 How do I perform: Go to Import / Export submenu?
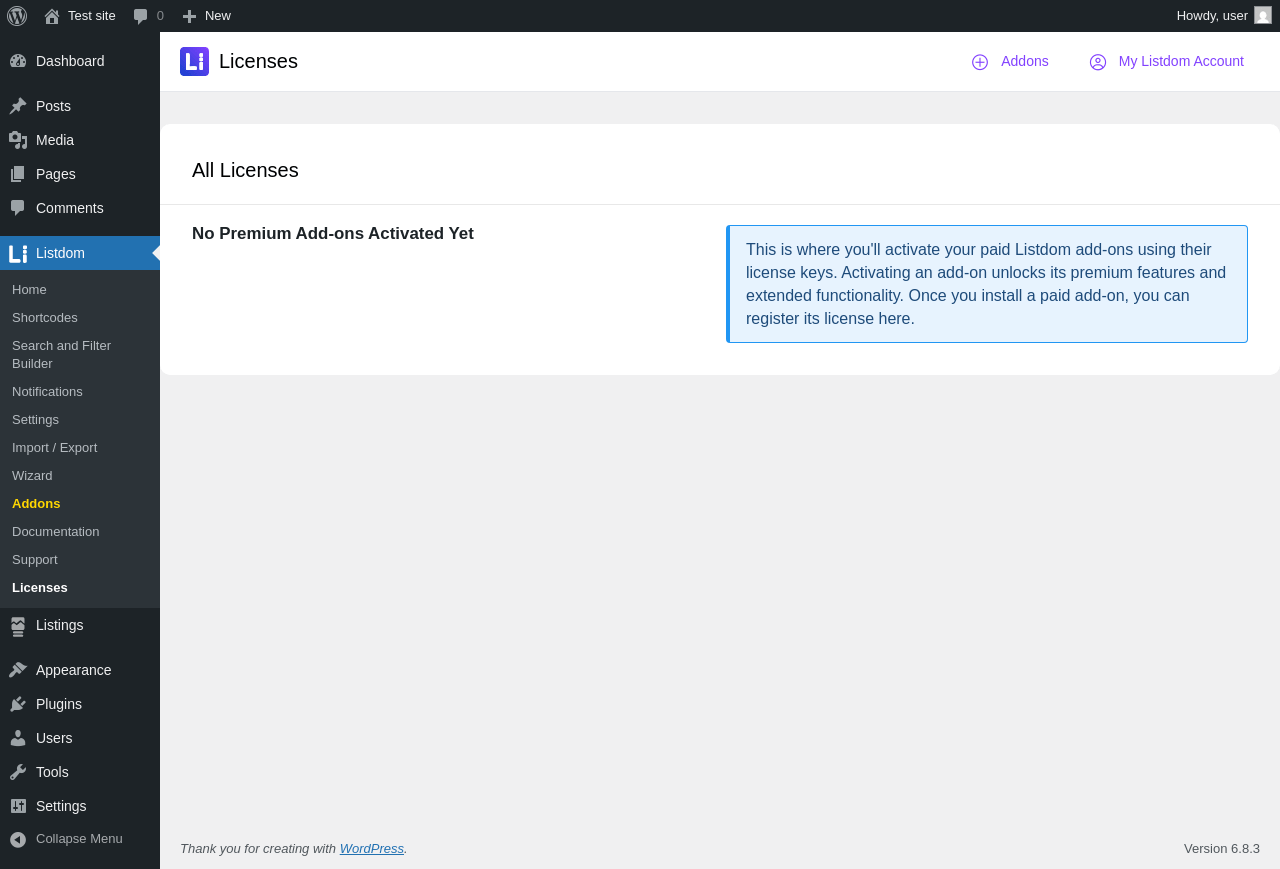[x=54, y=448]
